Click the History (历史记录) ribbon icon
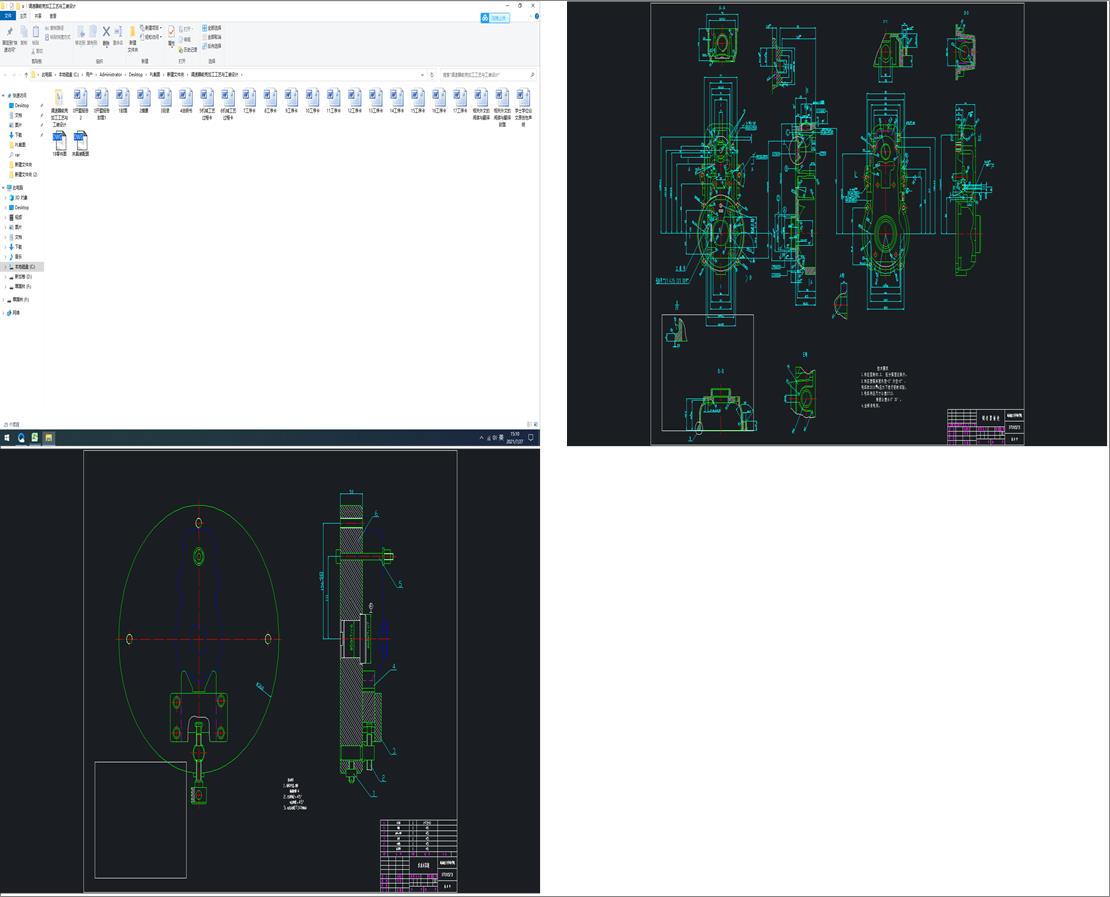The height and width of the screenshot is (897, 1110). [x=188, y=50]
